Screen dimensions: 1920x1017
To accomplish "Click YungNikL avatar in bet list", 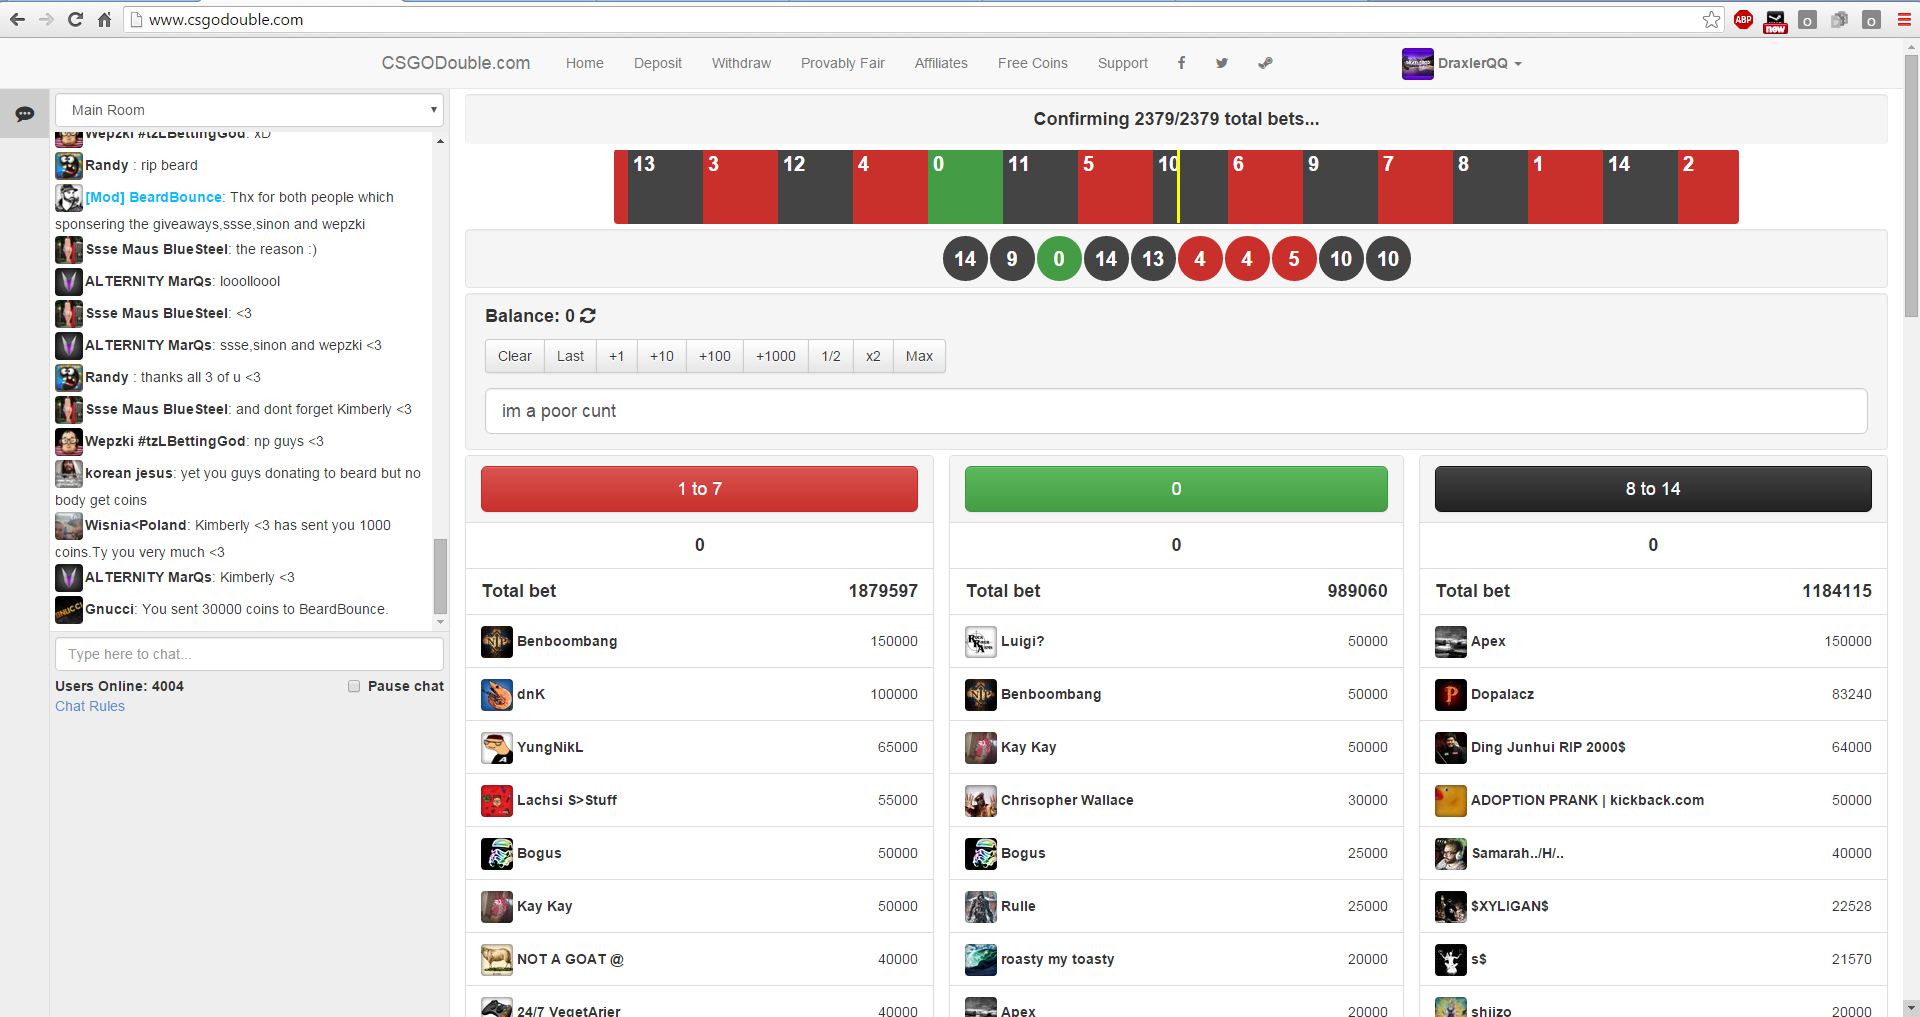I will 497,747.
